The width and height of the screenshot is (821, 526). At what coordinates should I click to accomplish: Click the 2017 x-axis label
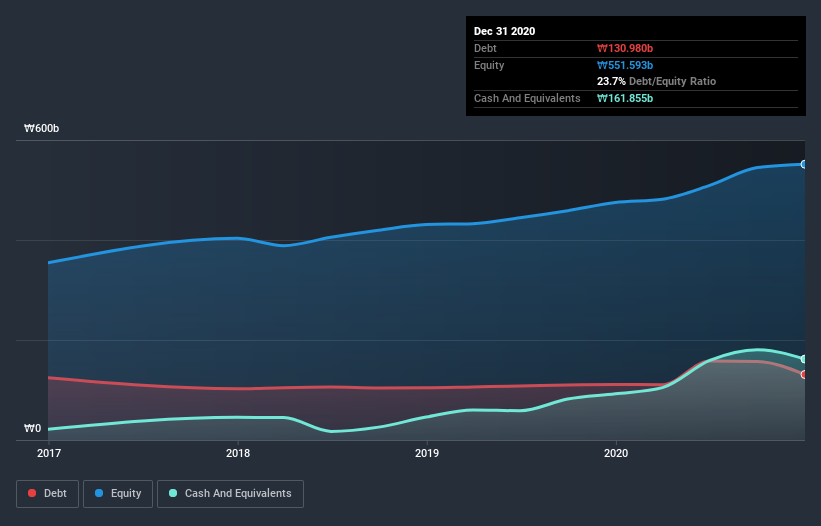[49, 453]
